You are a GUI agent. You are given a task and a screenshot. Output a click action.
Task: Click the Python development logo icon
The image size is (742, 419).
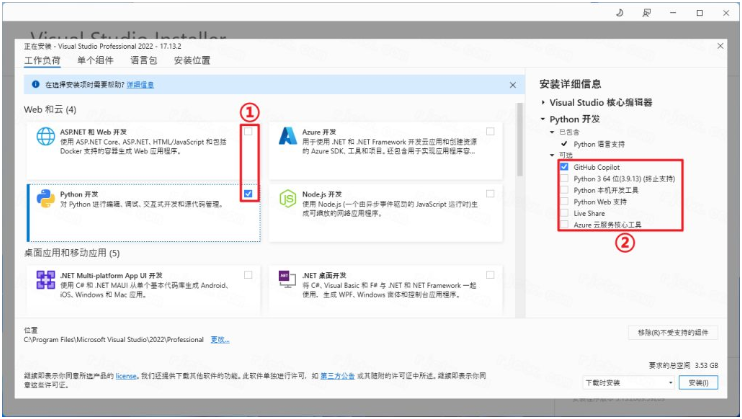[46, 198]
